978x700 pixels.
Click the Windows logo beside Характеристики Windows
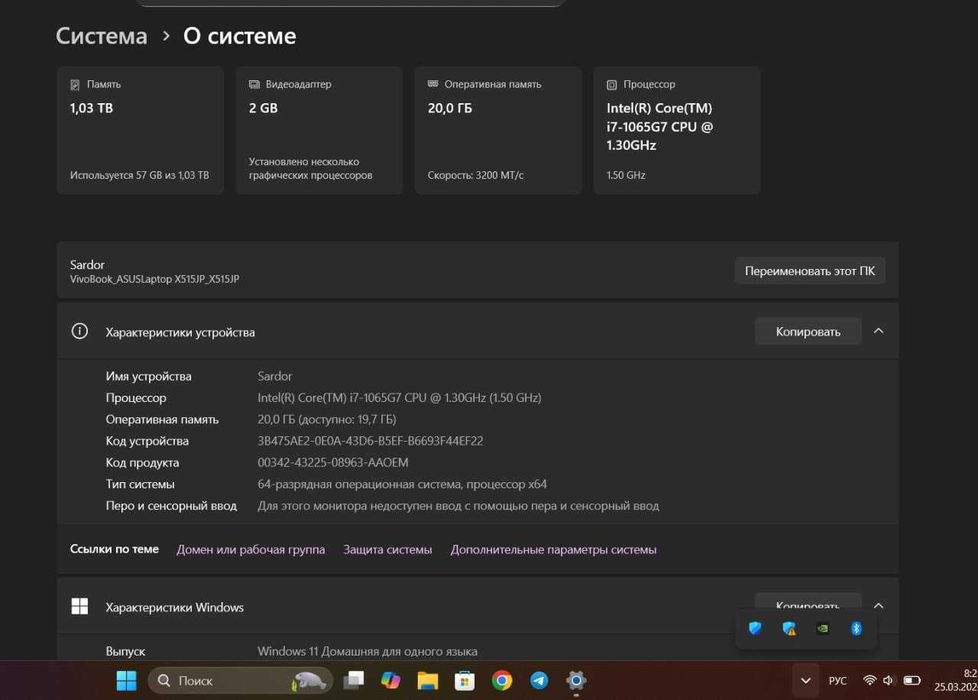click(80, 606)
